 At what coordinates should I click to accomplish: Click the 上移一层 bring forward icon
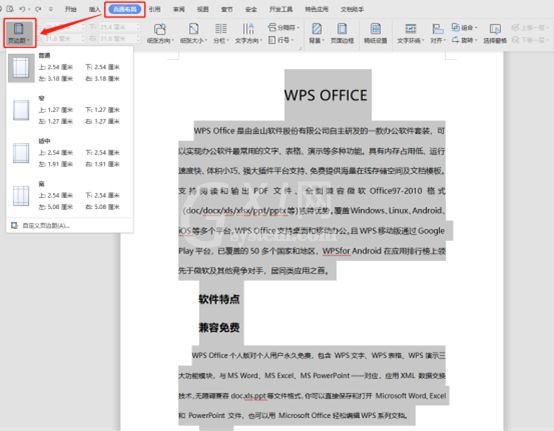(515, 27)
